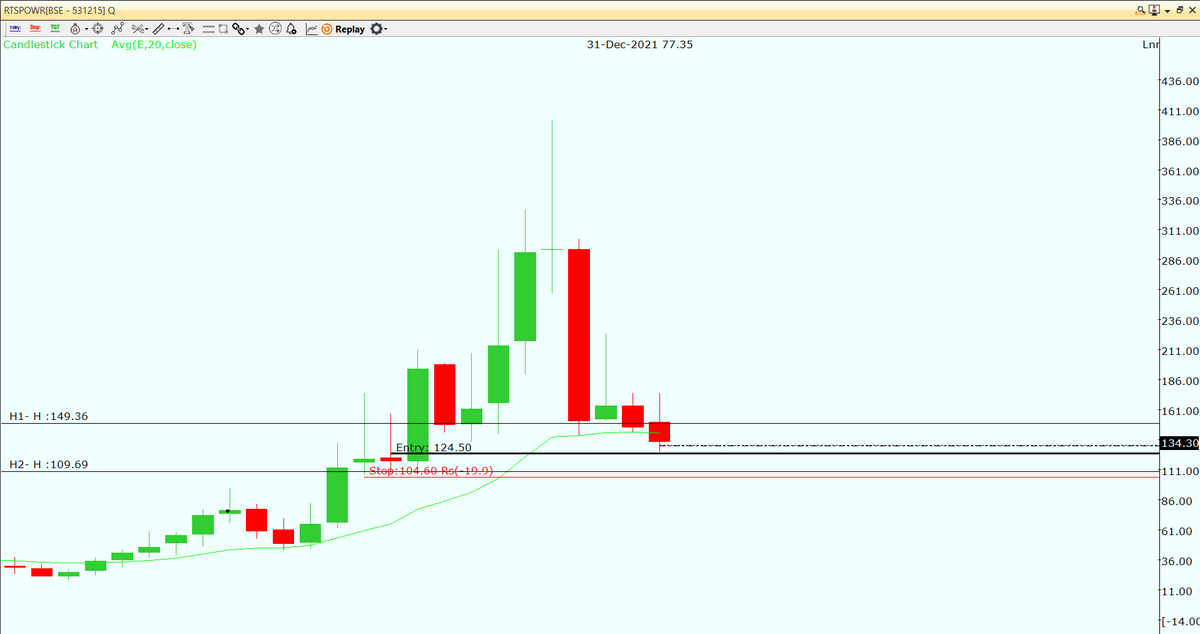Click the Avg(E,20,close) indicator label
The image size is (1200, 634).
point(154,44)
